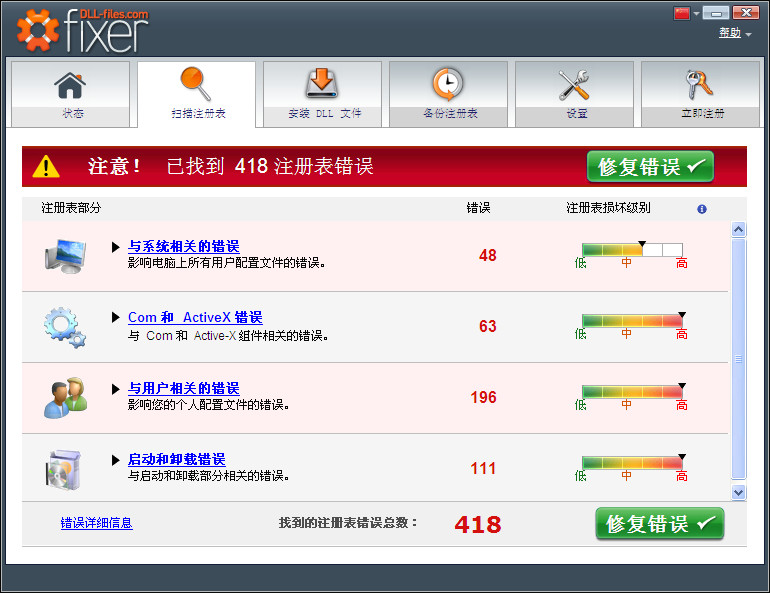Click damage level bar for user errors
Image resolution: width=770 pixels, height=593 pixels.
point(632,391)
